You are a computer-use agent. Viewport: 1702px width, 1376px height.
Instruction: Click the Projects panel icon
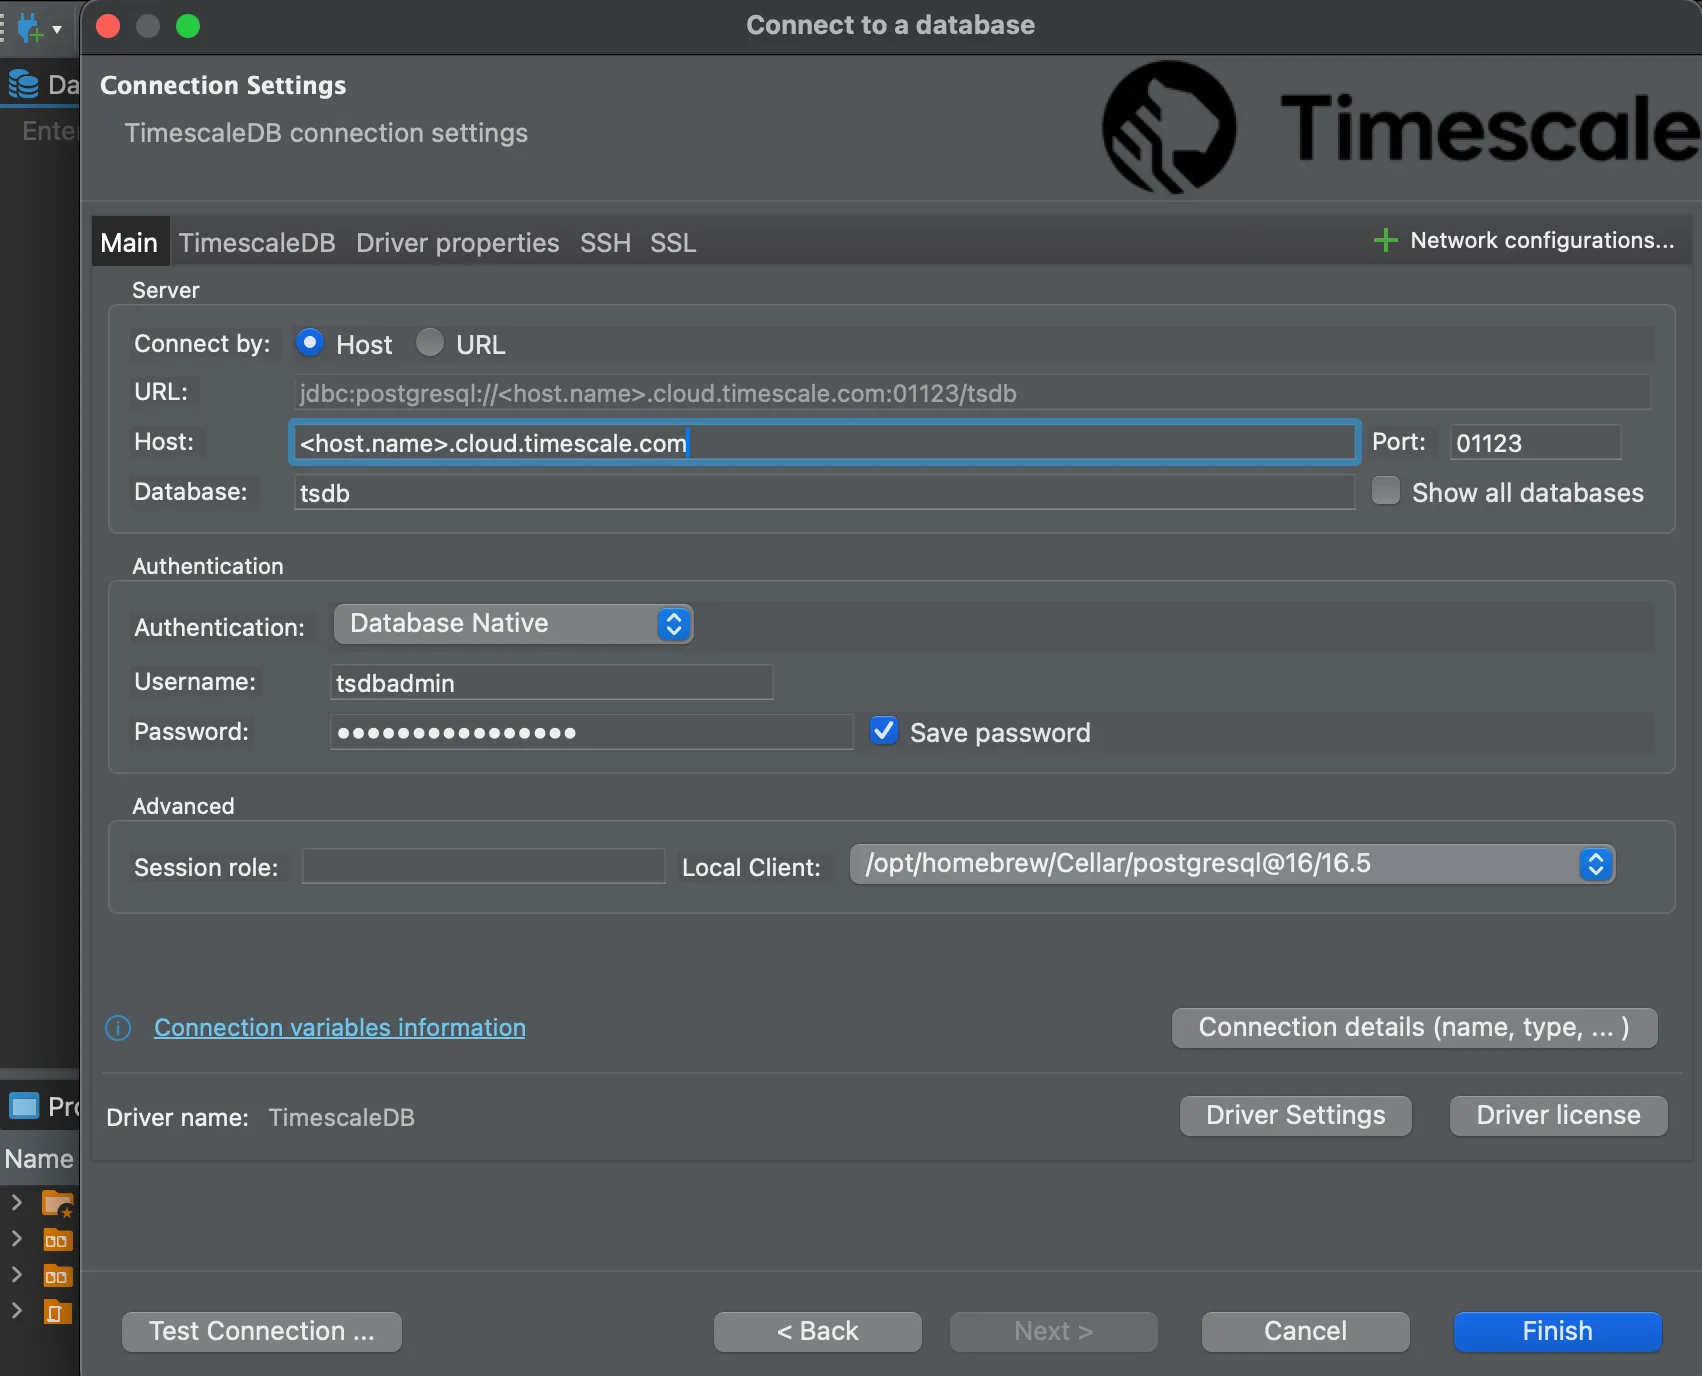click(23, 1106)
